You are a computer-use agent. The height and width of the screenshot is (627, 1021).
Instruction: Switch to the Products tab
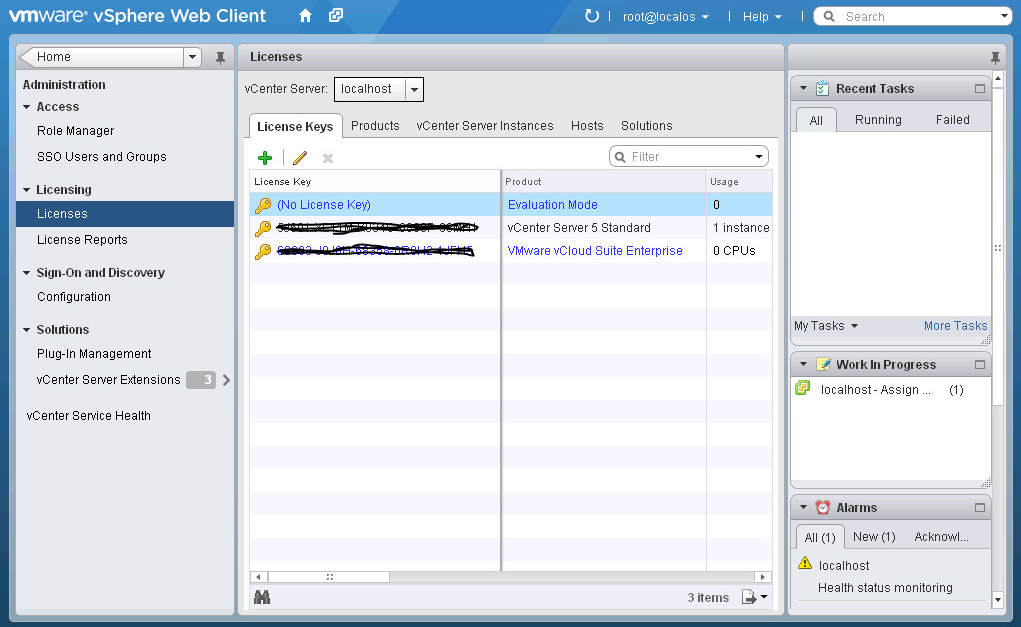[375, 126]
